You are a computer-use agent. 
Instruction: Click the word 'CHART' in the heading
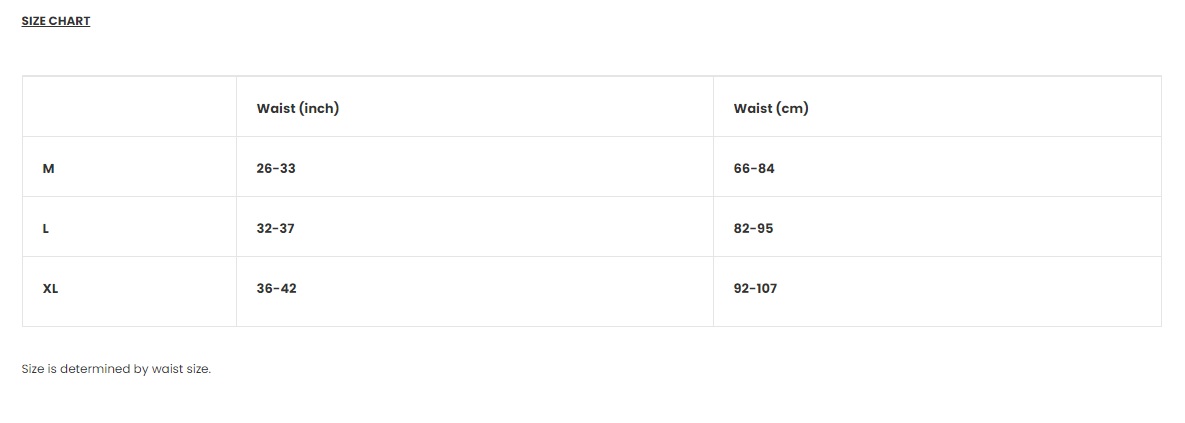tap(70, 21)
